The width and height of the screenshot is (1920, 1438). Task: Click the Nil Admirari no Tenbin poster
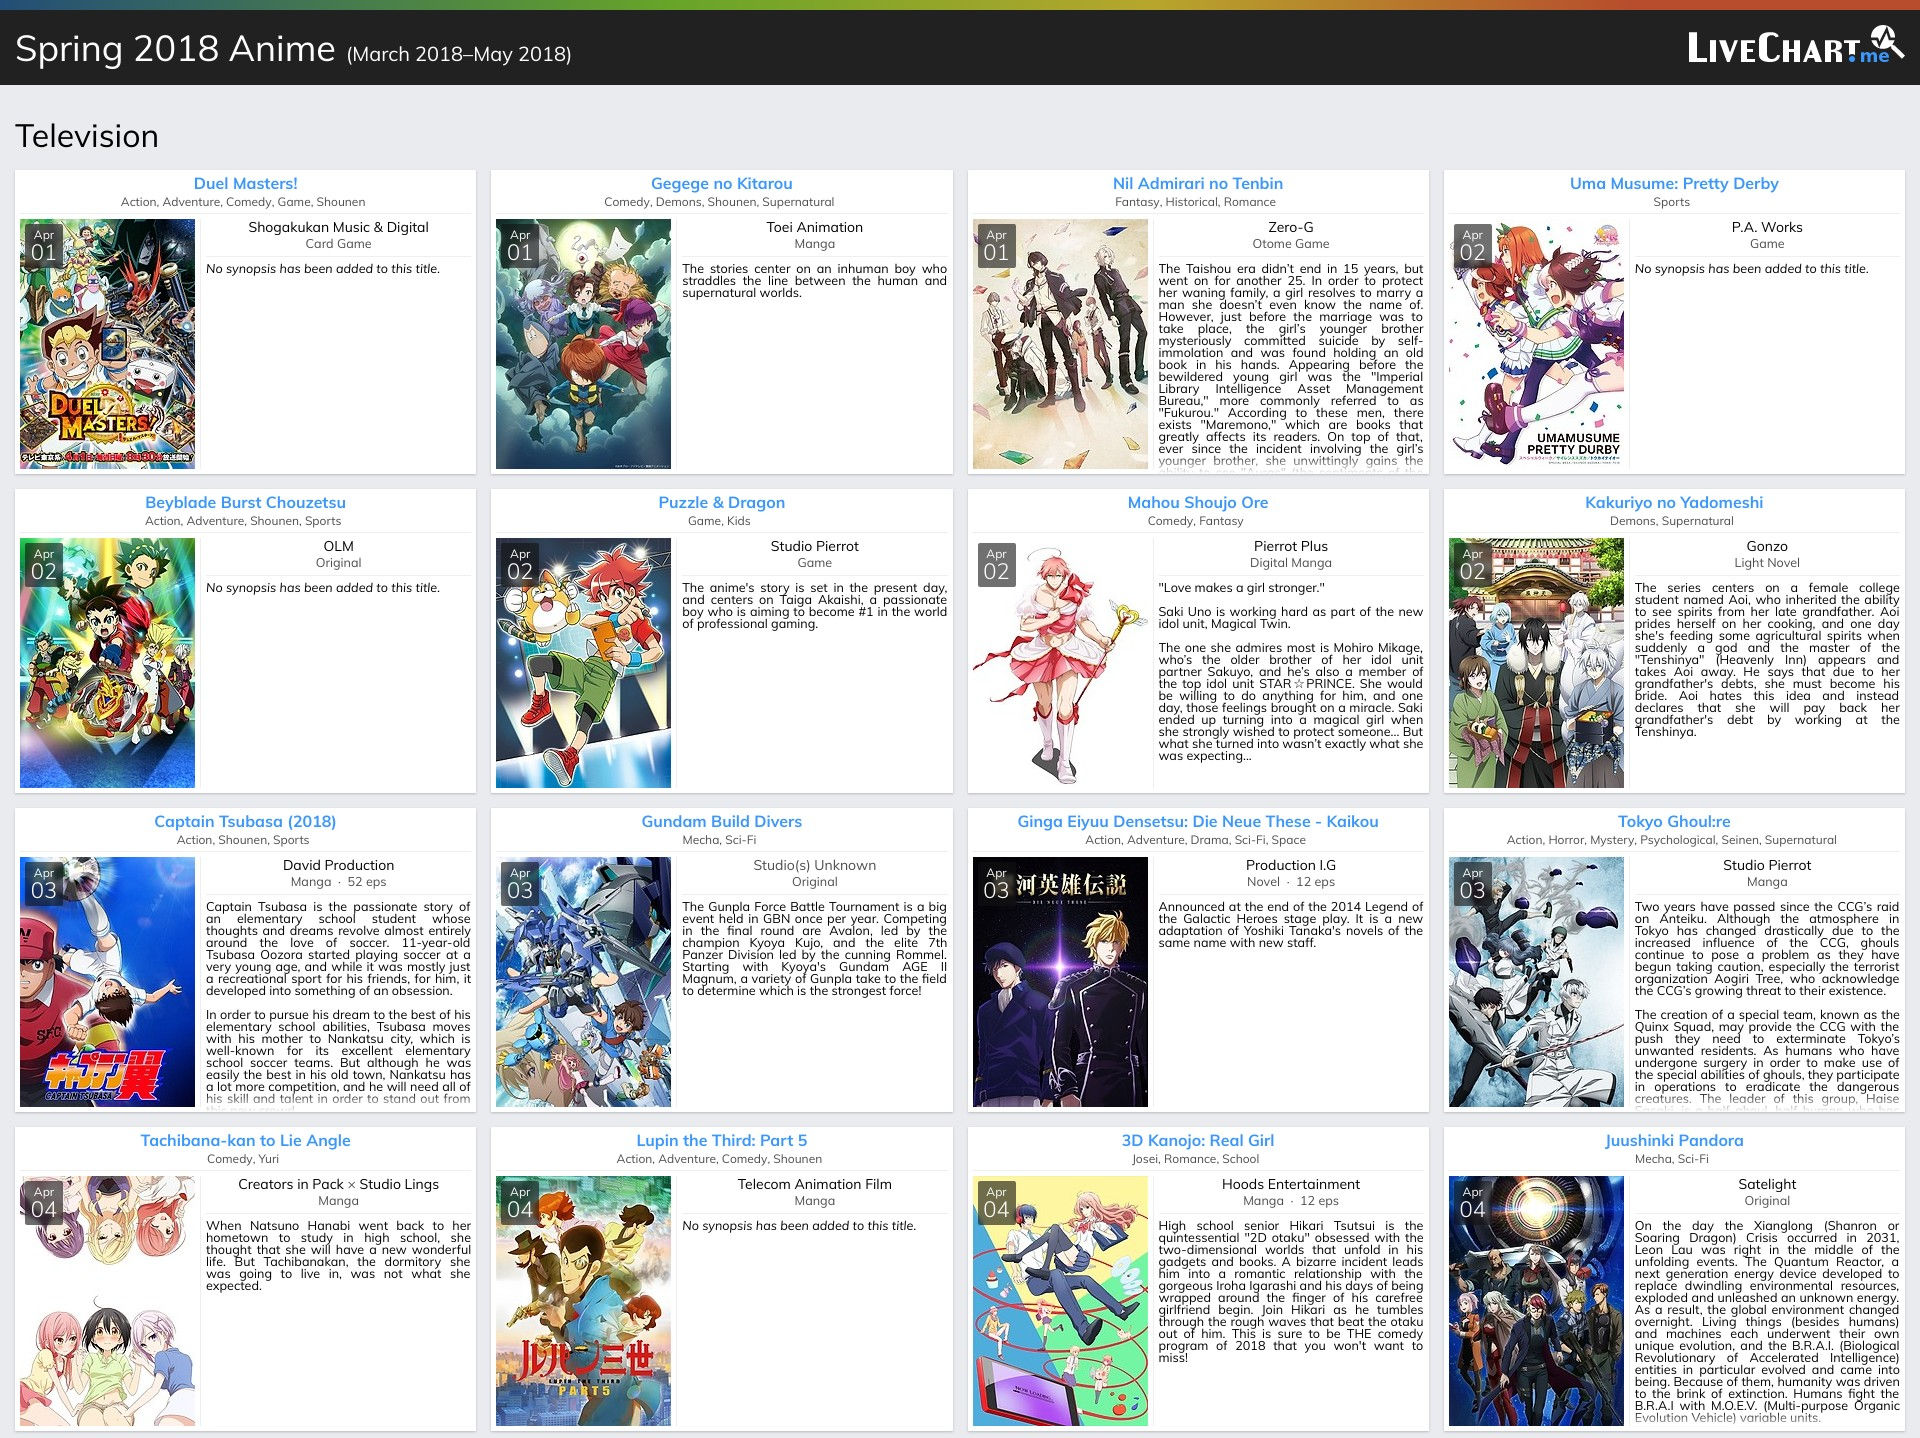[1060, 344]
